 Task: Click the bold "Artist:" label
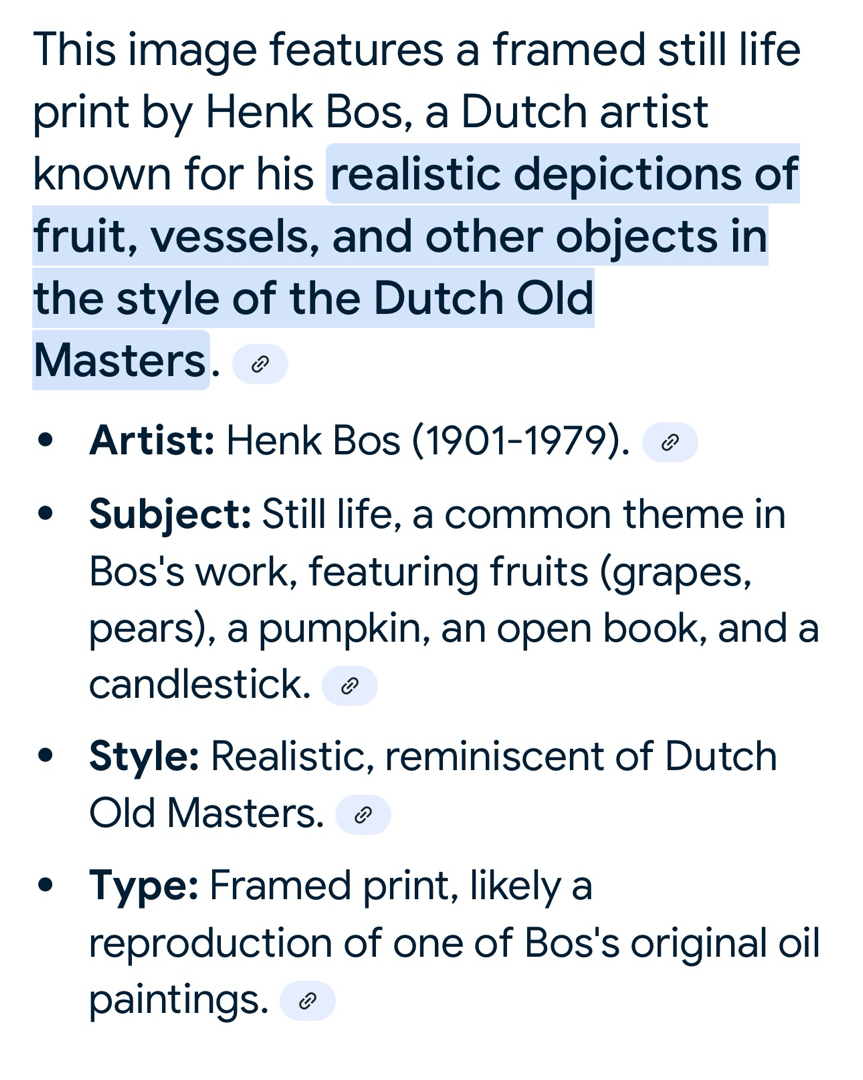[152, 441]
